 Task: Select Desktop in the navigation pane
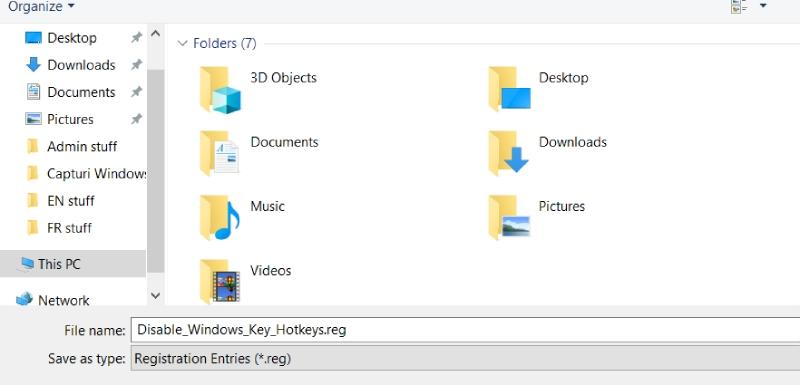click(x=72, y=38)
